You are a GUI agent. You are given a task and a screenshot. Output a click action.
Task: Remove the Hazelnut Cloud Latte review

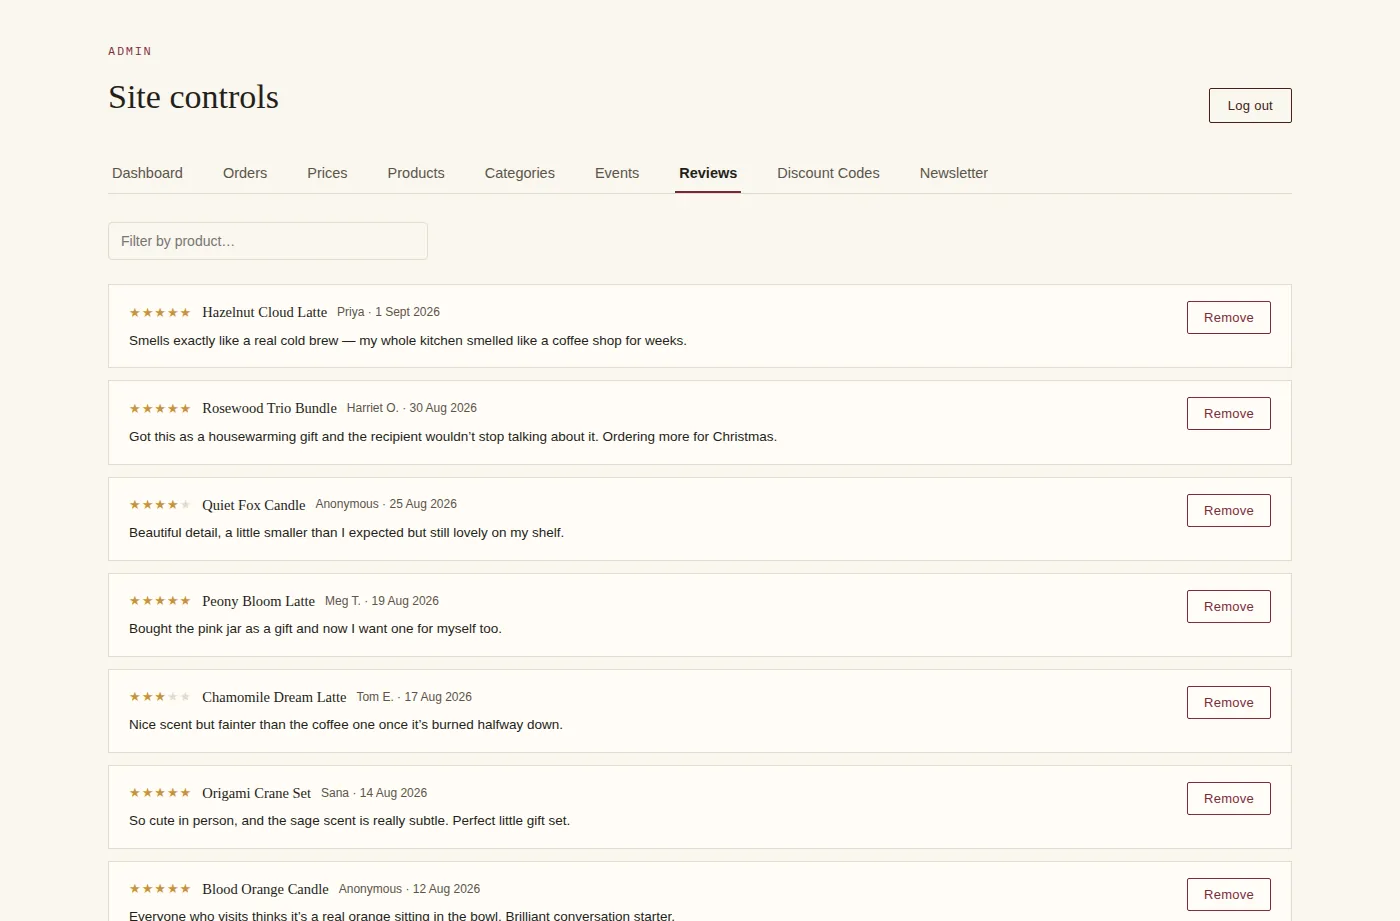coord(1228,318)
